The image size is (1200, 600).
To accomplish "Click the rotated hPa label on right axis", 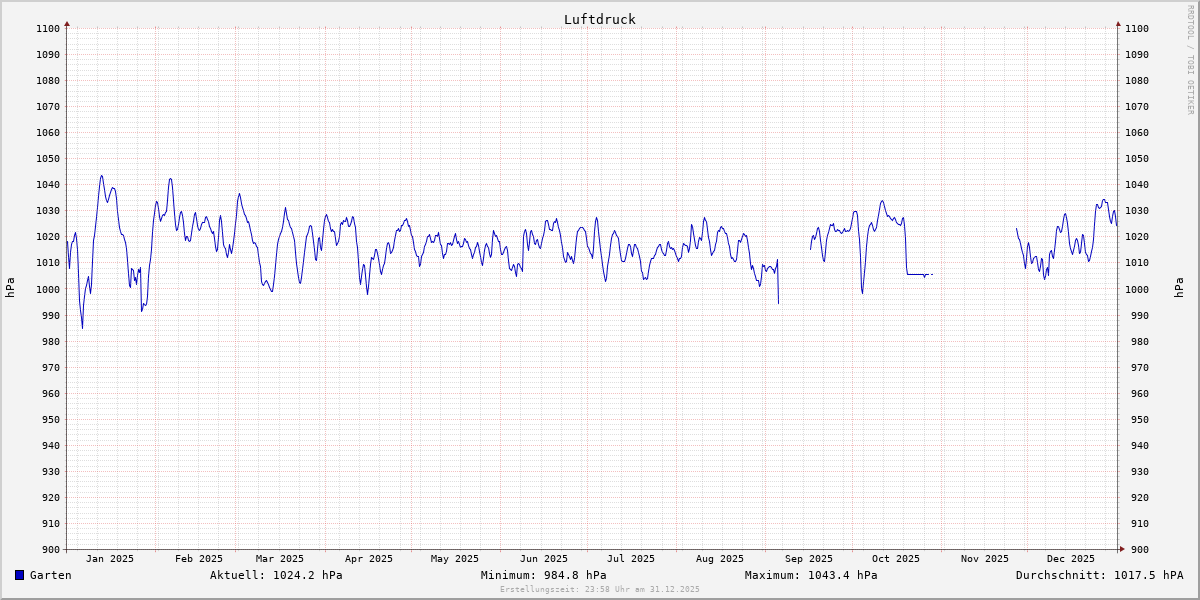I will (x=1179, y=288).
